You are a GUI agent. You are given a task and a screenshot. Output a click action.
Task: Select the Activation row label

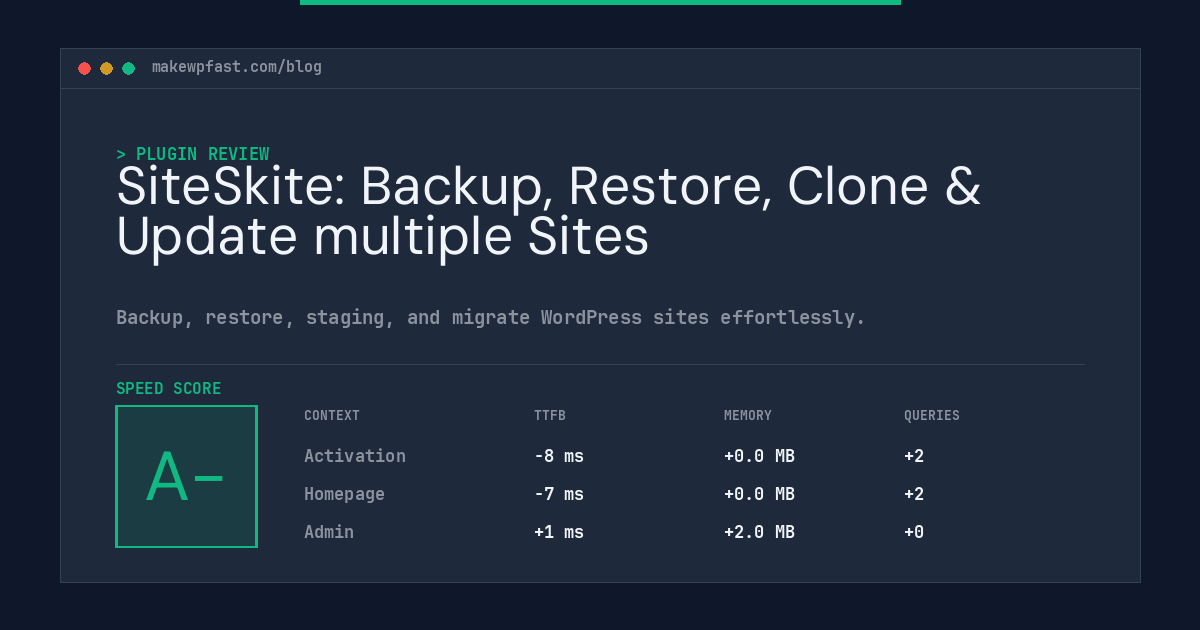[x=355, y=456]
